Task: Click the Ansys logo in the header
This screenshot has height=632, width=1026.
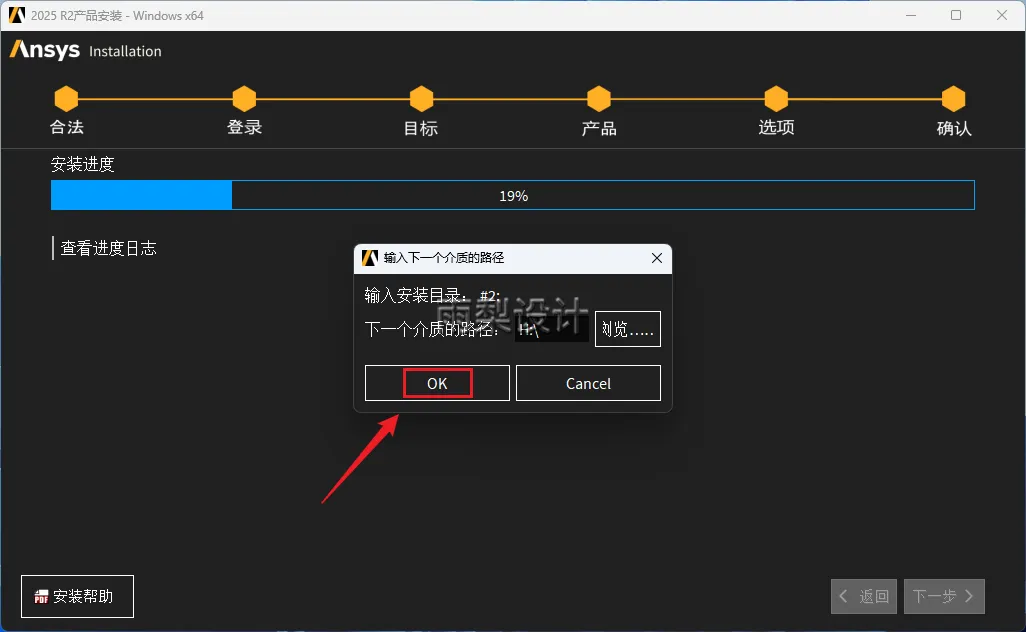Action: (x=44, y=50)
